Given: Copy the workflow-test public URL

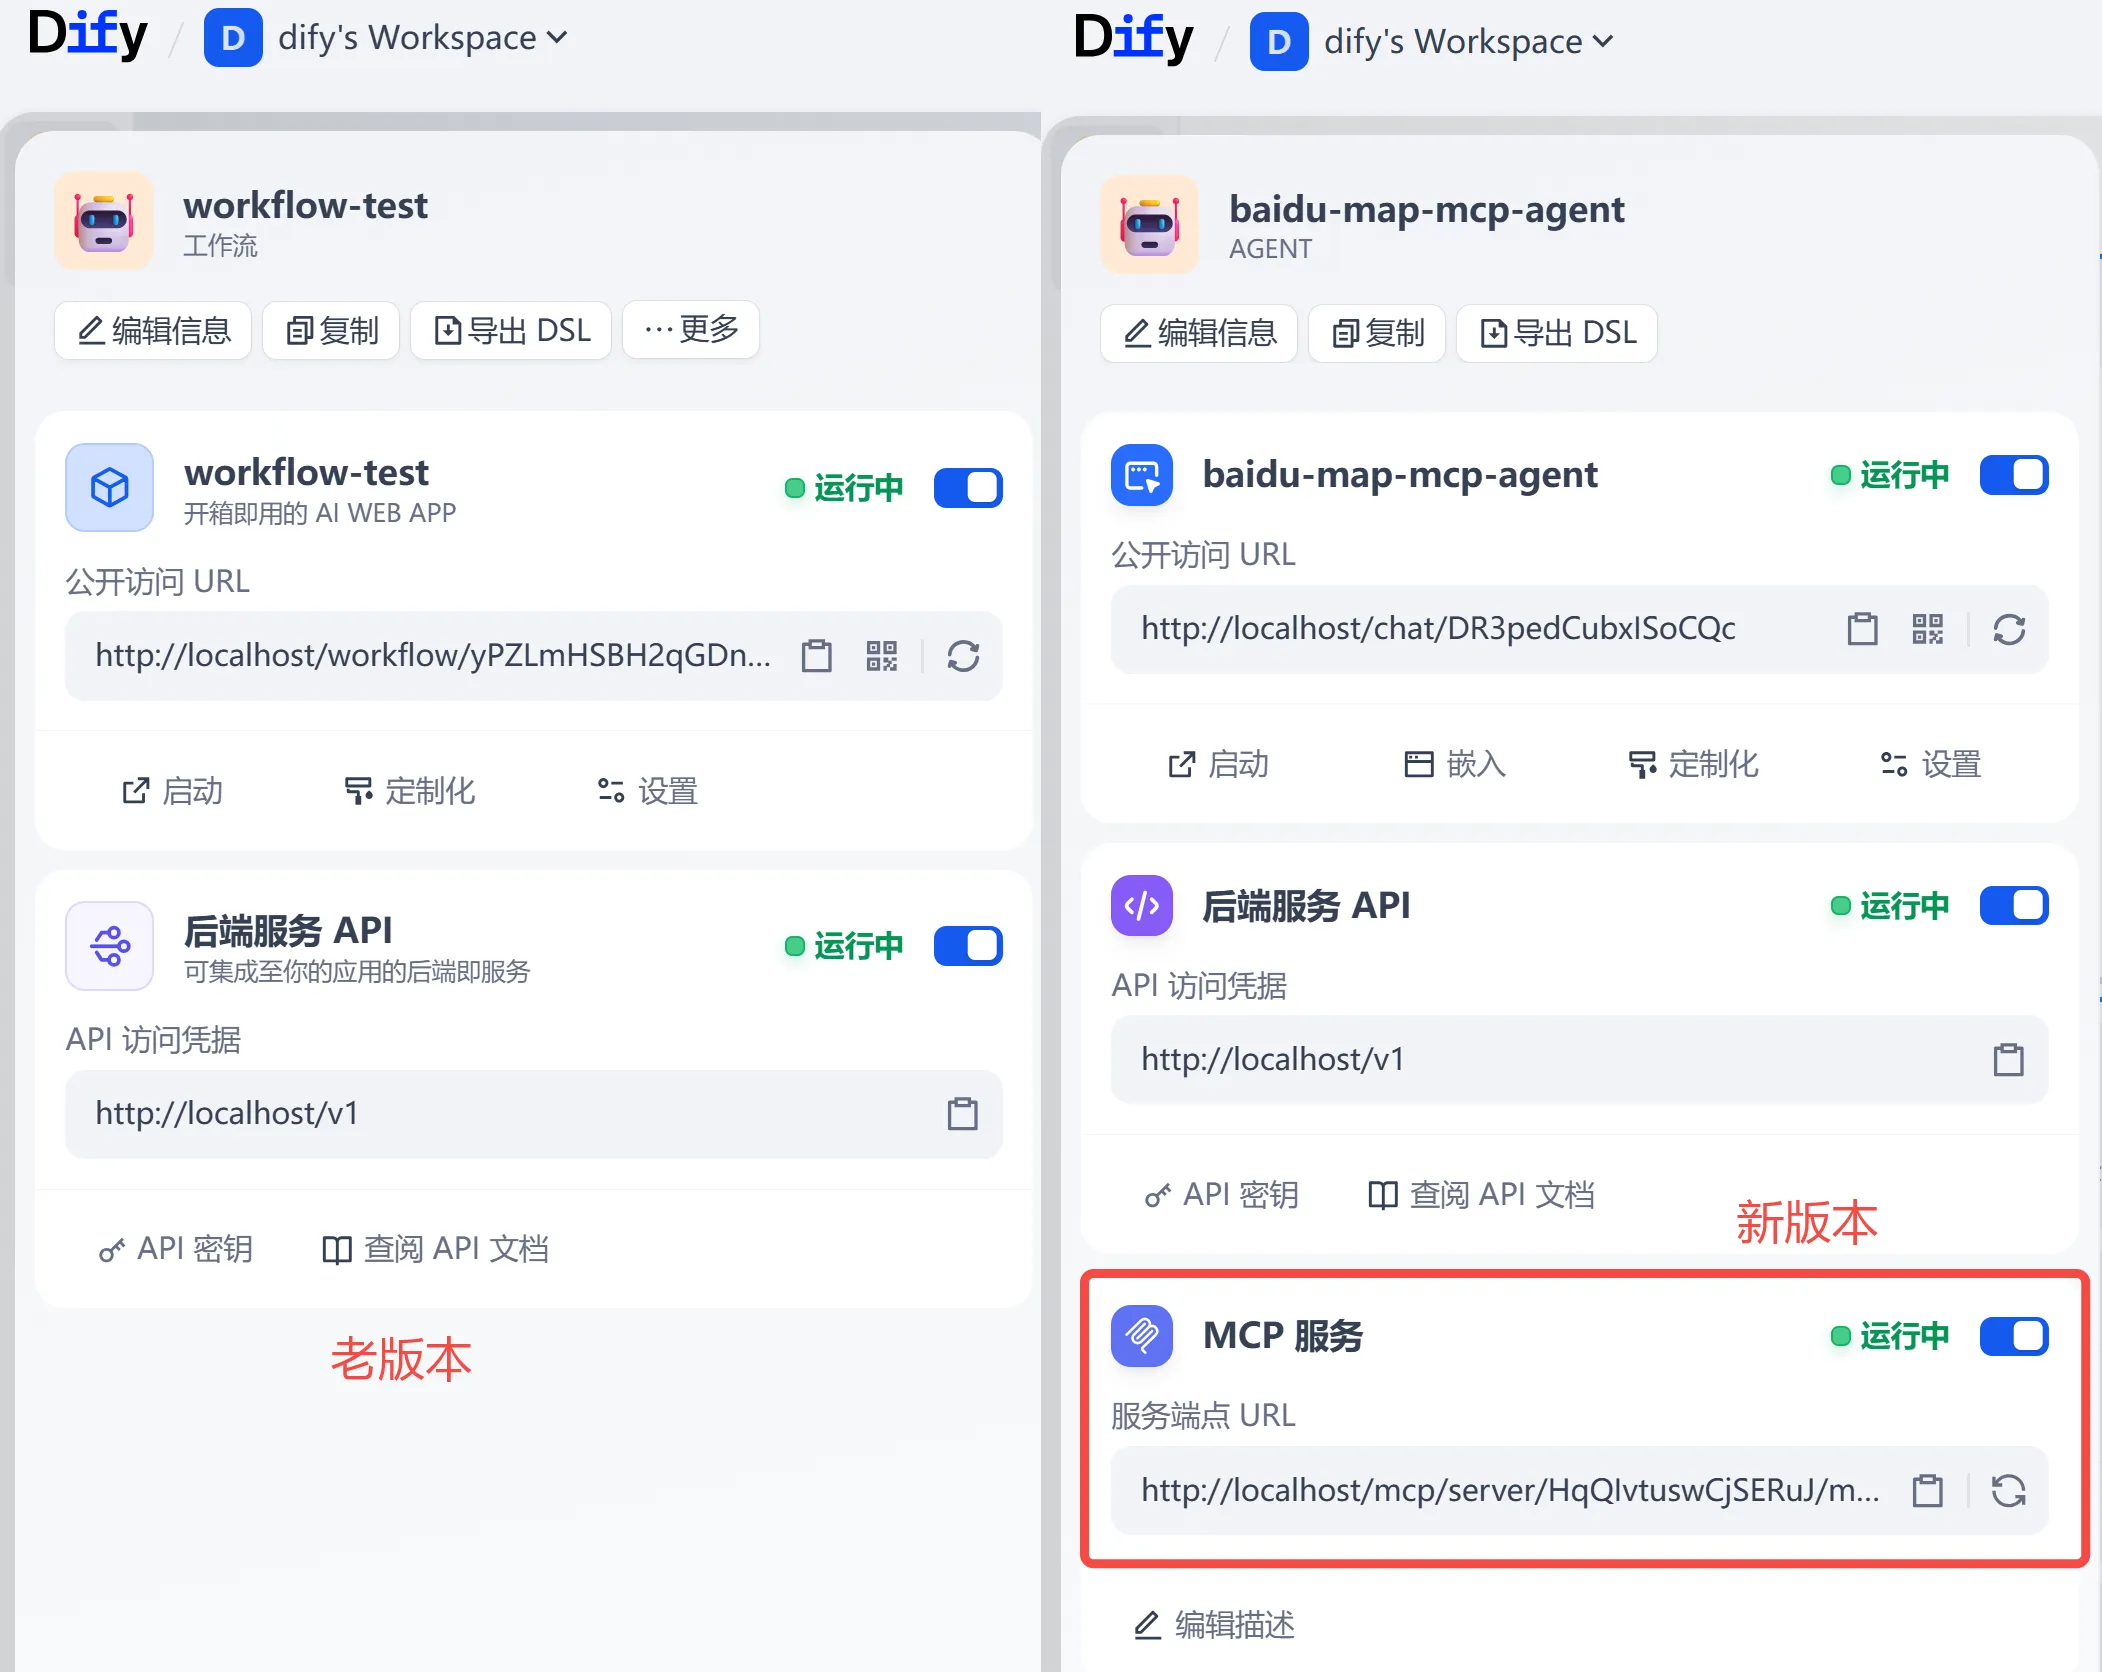Looking at the screenshot, I should [x=817, y=656].
